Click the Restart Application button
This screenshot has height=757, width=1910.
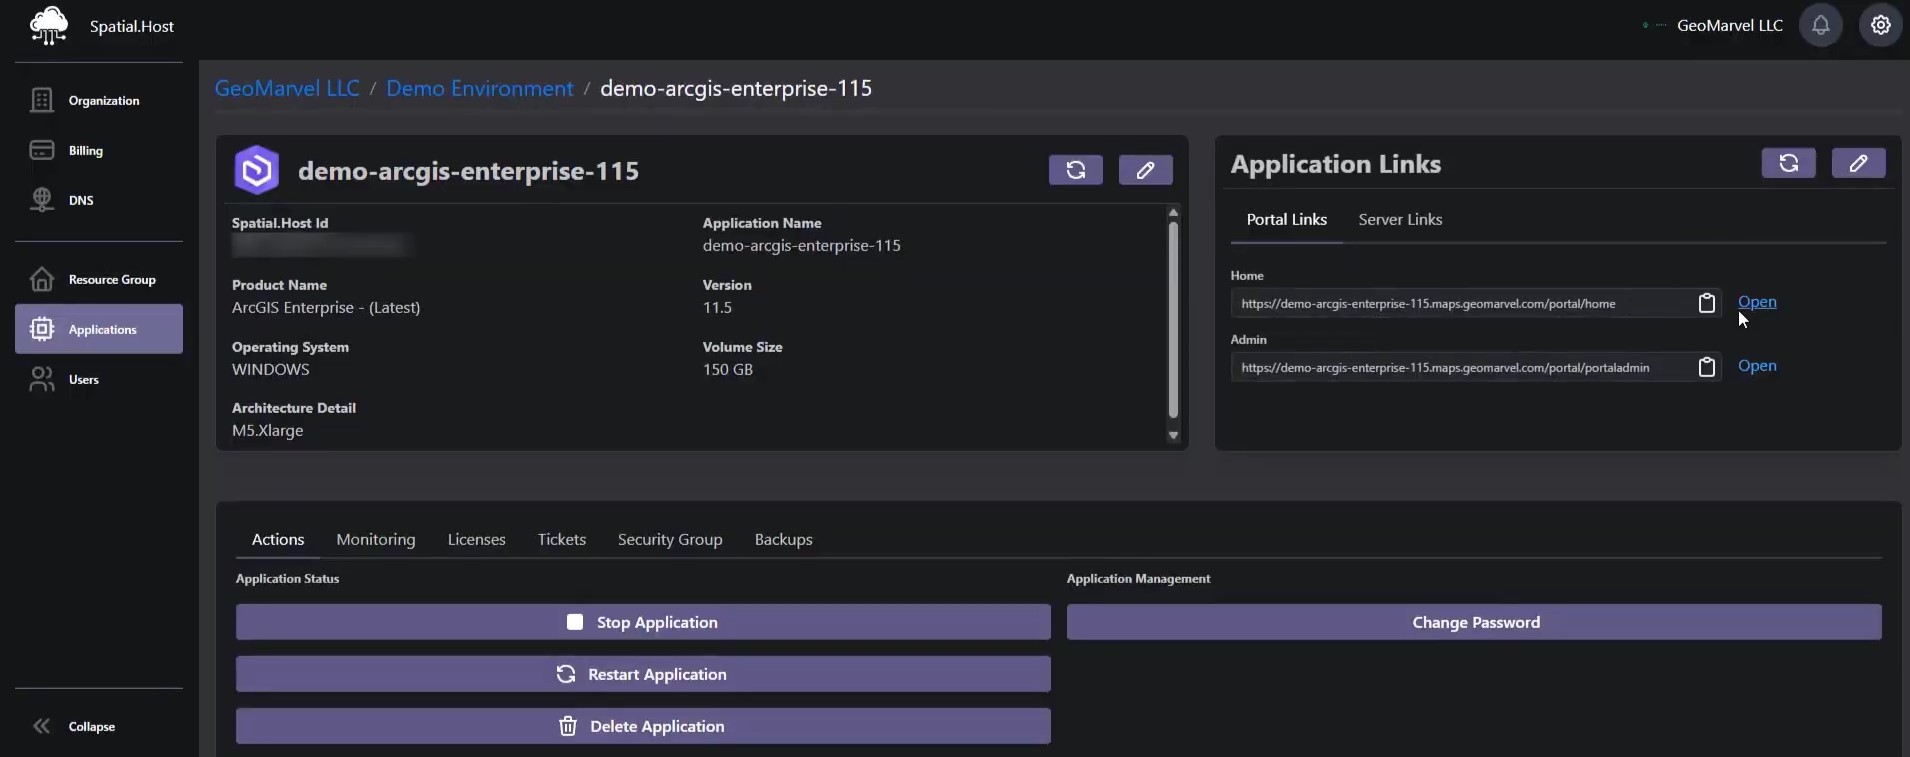[x=643, y=674]
